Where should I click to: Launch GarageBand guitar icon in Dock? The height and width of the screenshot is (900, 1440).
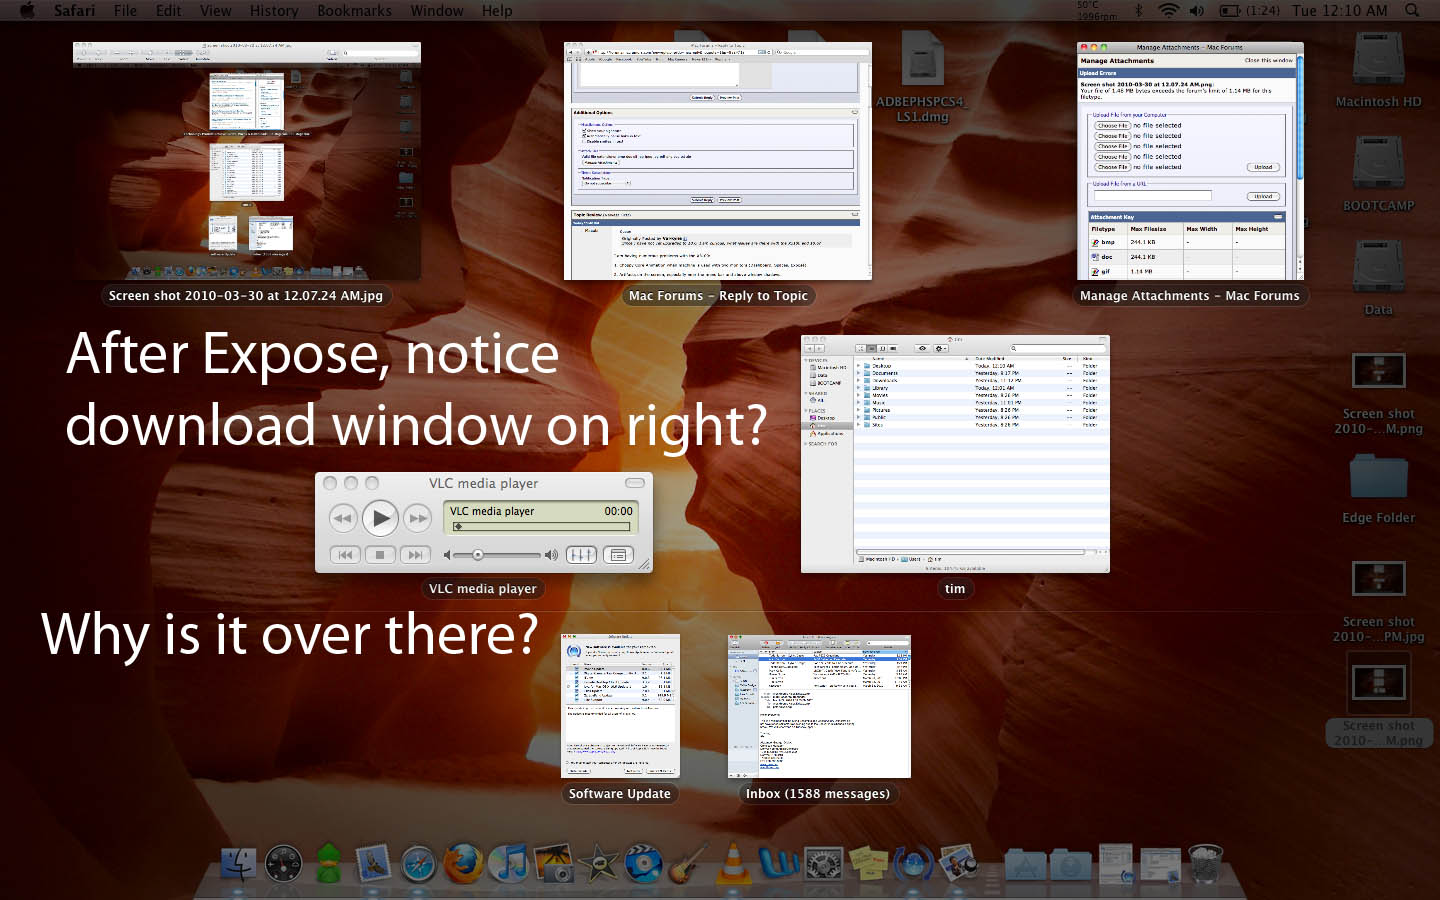pyautogui.click(x=688, y=863)
